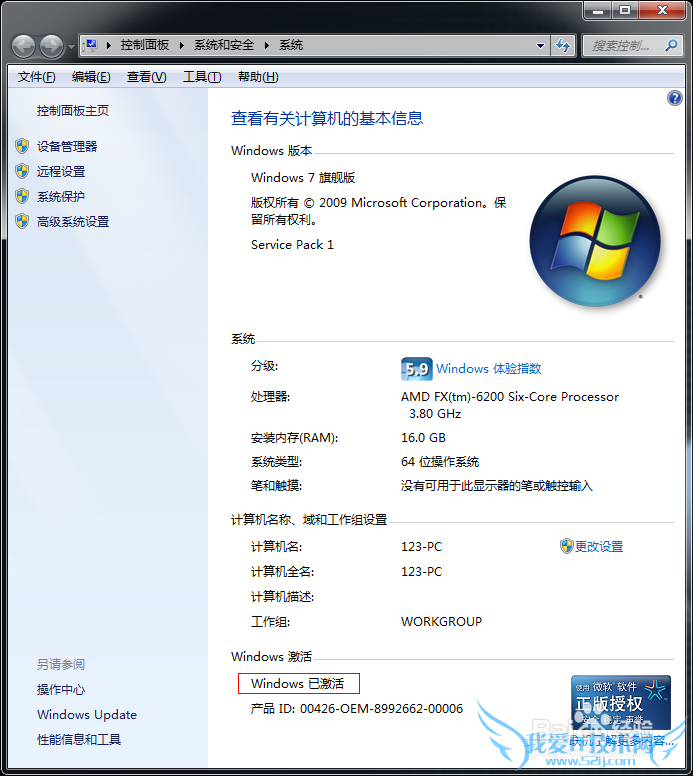The image size is (693, 776).
Task: Open 操作中心 link
Action: [x=61, y=689]
